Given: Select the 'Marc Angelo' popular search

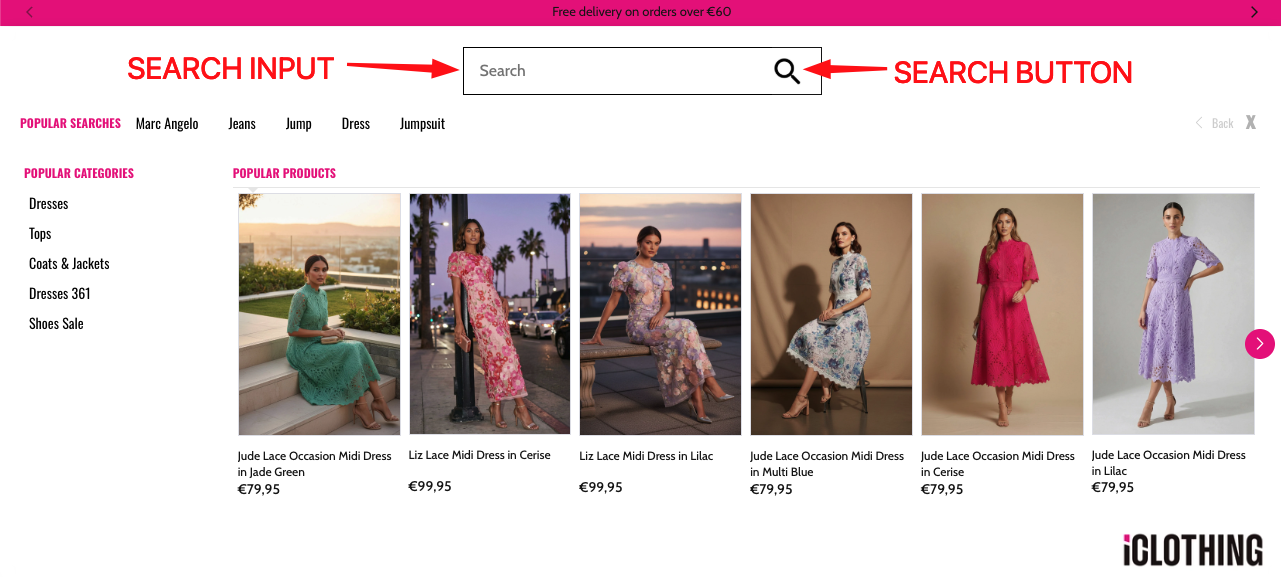Looking at the screenshot, I should click(x=166, y=122).
